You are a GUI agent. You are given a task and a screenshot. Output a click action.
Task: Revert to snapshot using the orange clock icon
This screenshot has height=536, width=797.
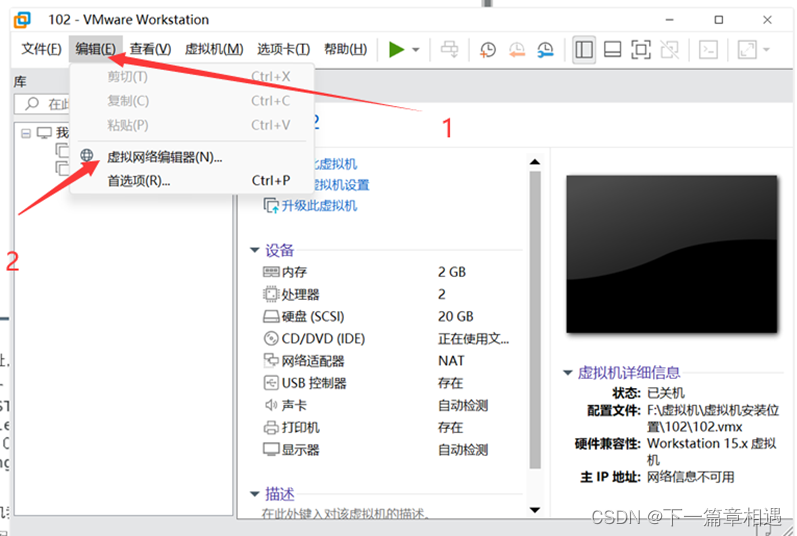coord(516,50)
